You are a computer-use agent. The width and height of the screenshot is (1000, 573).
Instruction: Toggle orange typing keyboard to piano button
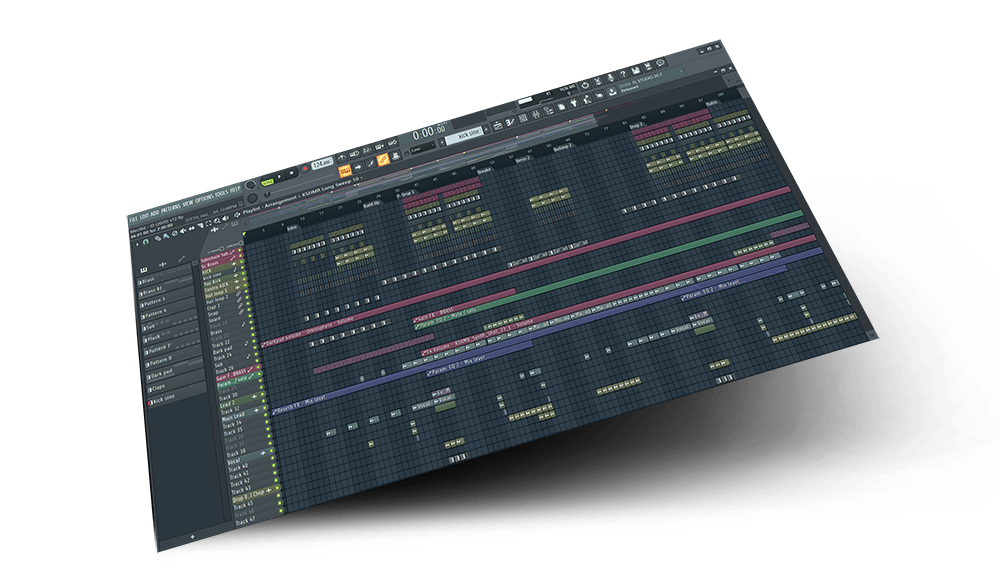pyautogui.click(x=345, y=170)
